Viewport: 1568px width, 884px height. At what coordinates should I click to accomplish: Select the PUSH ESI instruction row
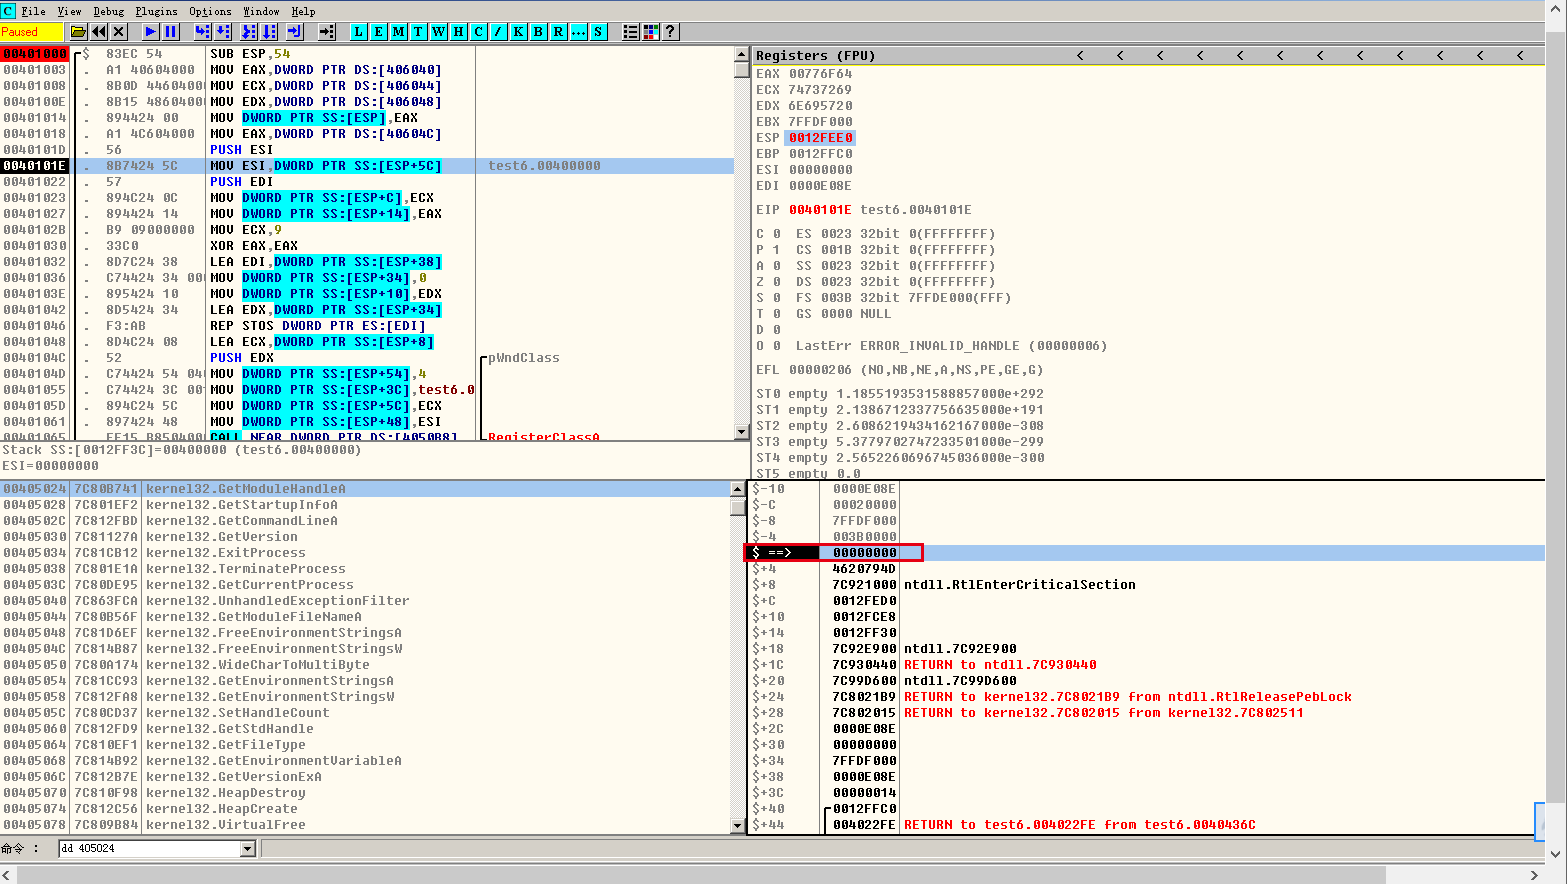(368, 150)
